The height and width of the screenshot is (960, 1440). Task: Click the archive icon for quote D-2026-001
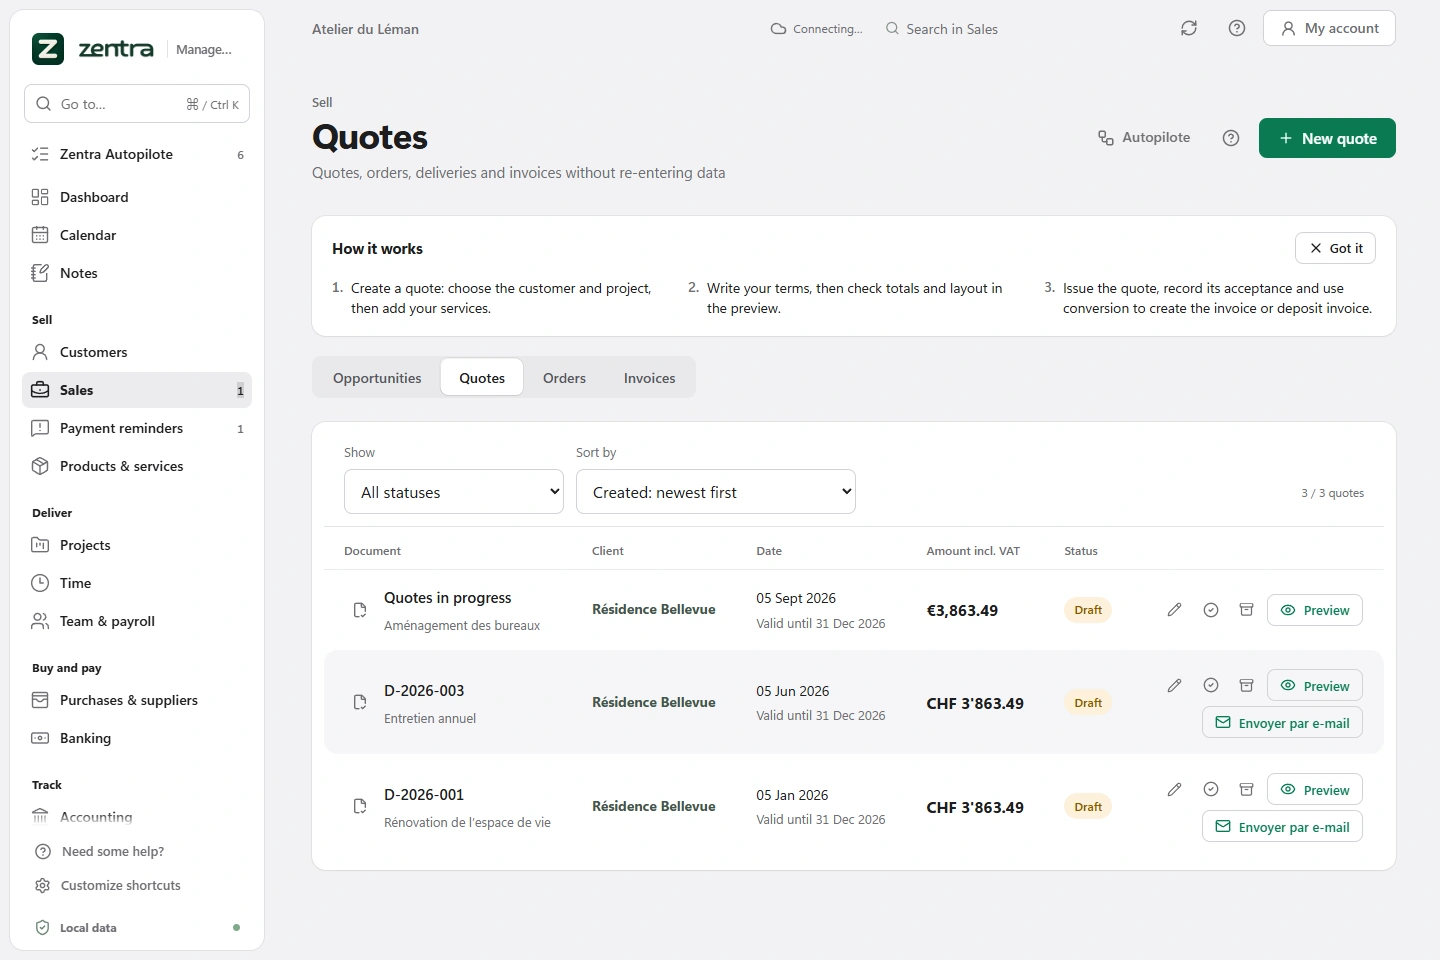pyautogui.click(x=1247, y=790)
